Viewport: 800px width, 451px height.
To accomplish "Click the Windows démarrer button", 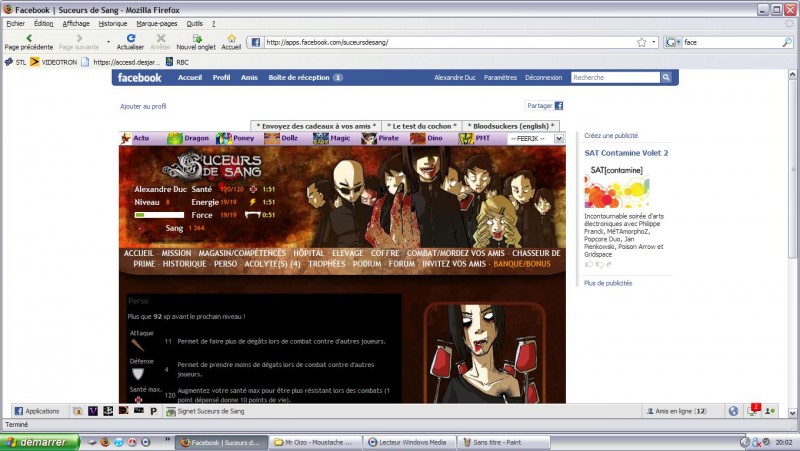I will 40,442.
